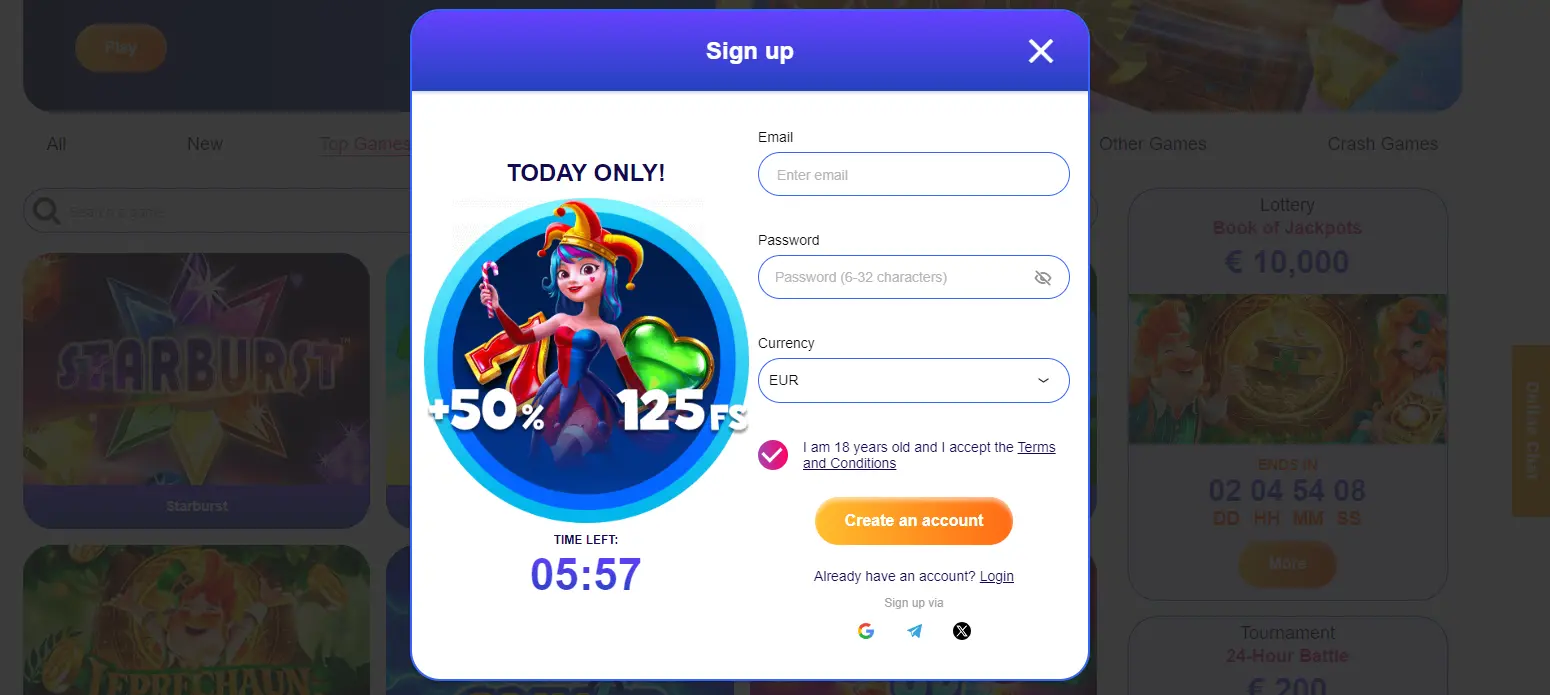
Task: Open the Starburst game thumbnail
Action: point(196,390)
